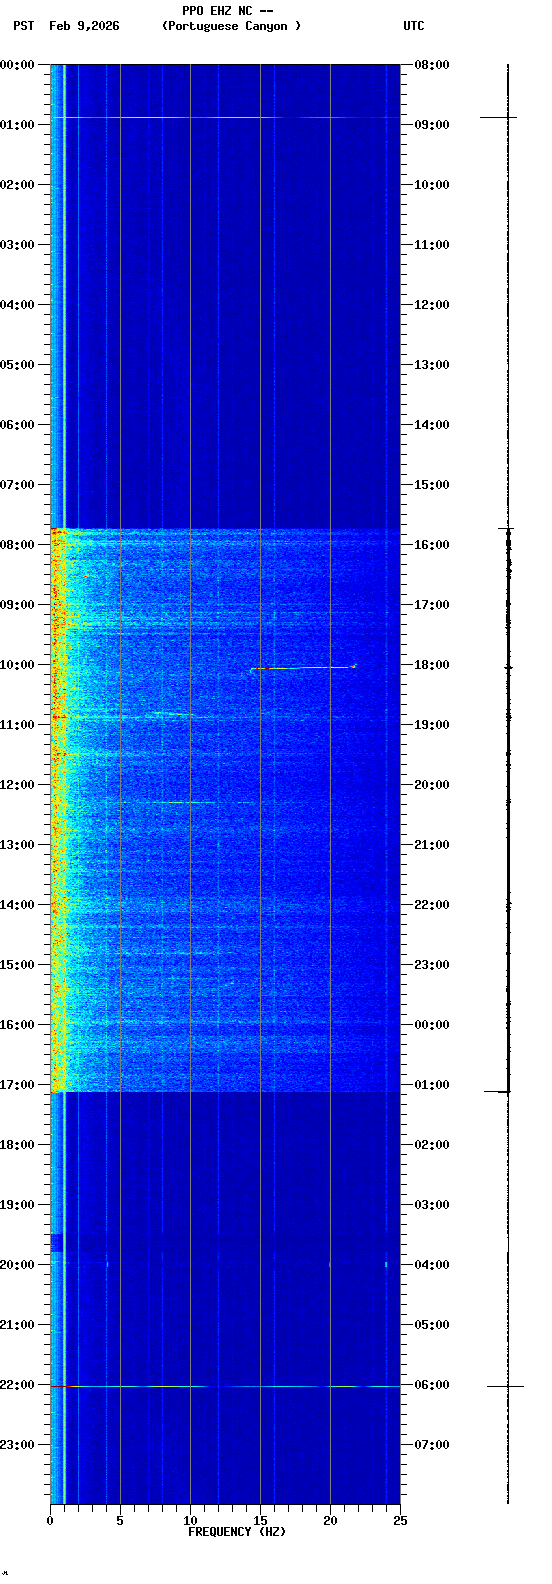Screen dimensions: 552x1584
Task: Click the PST '01:00' time label
Action: click(x=17, y=125)
